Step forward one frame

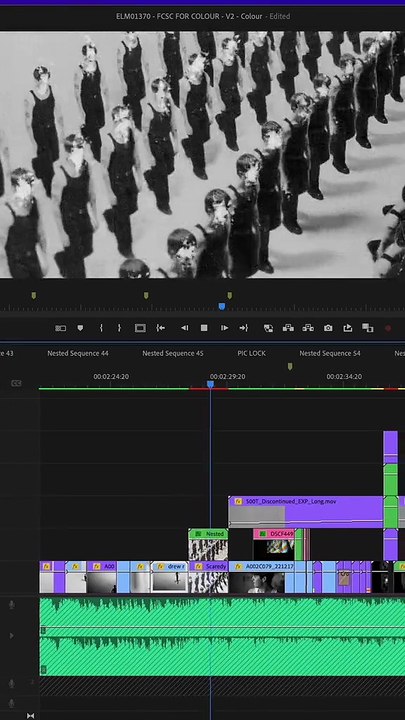tap(224, 328)
